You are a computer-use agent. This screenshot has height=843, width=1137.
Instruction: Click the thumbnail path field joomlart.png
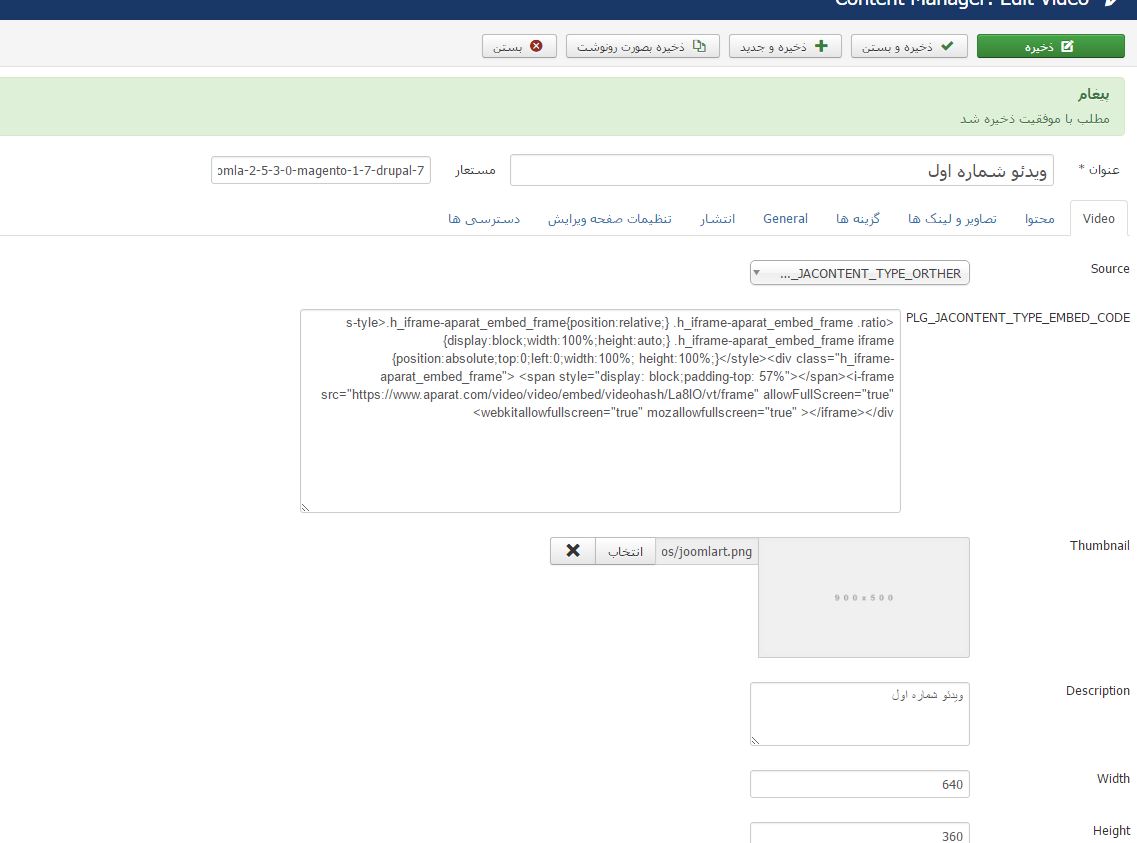click(706, 552)
